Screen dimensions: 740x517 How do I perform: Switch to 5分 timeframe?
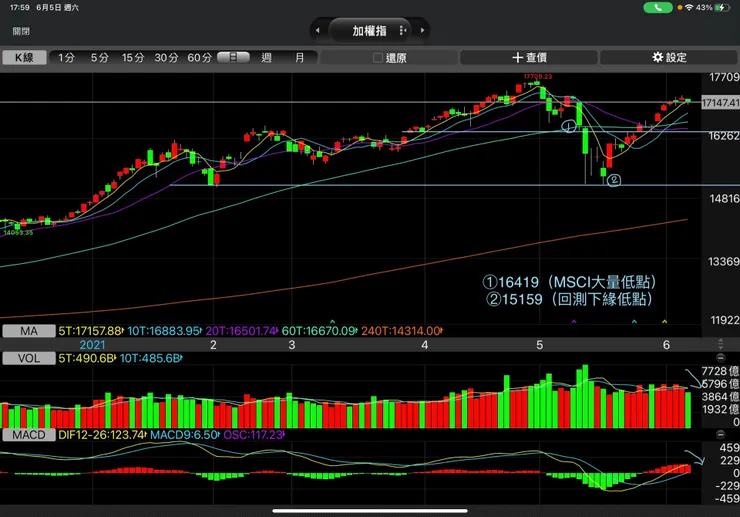click(100, 58)
